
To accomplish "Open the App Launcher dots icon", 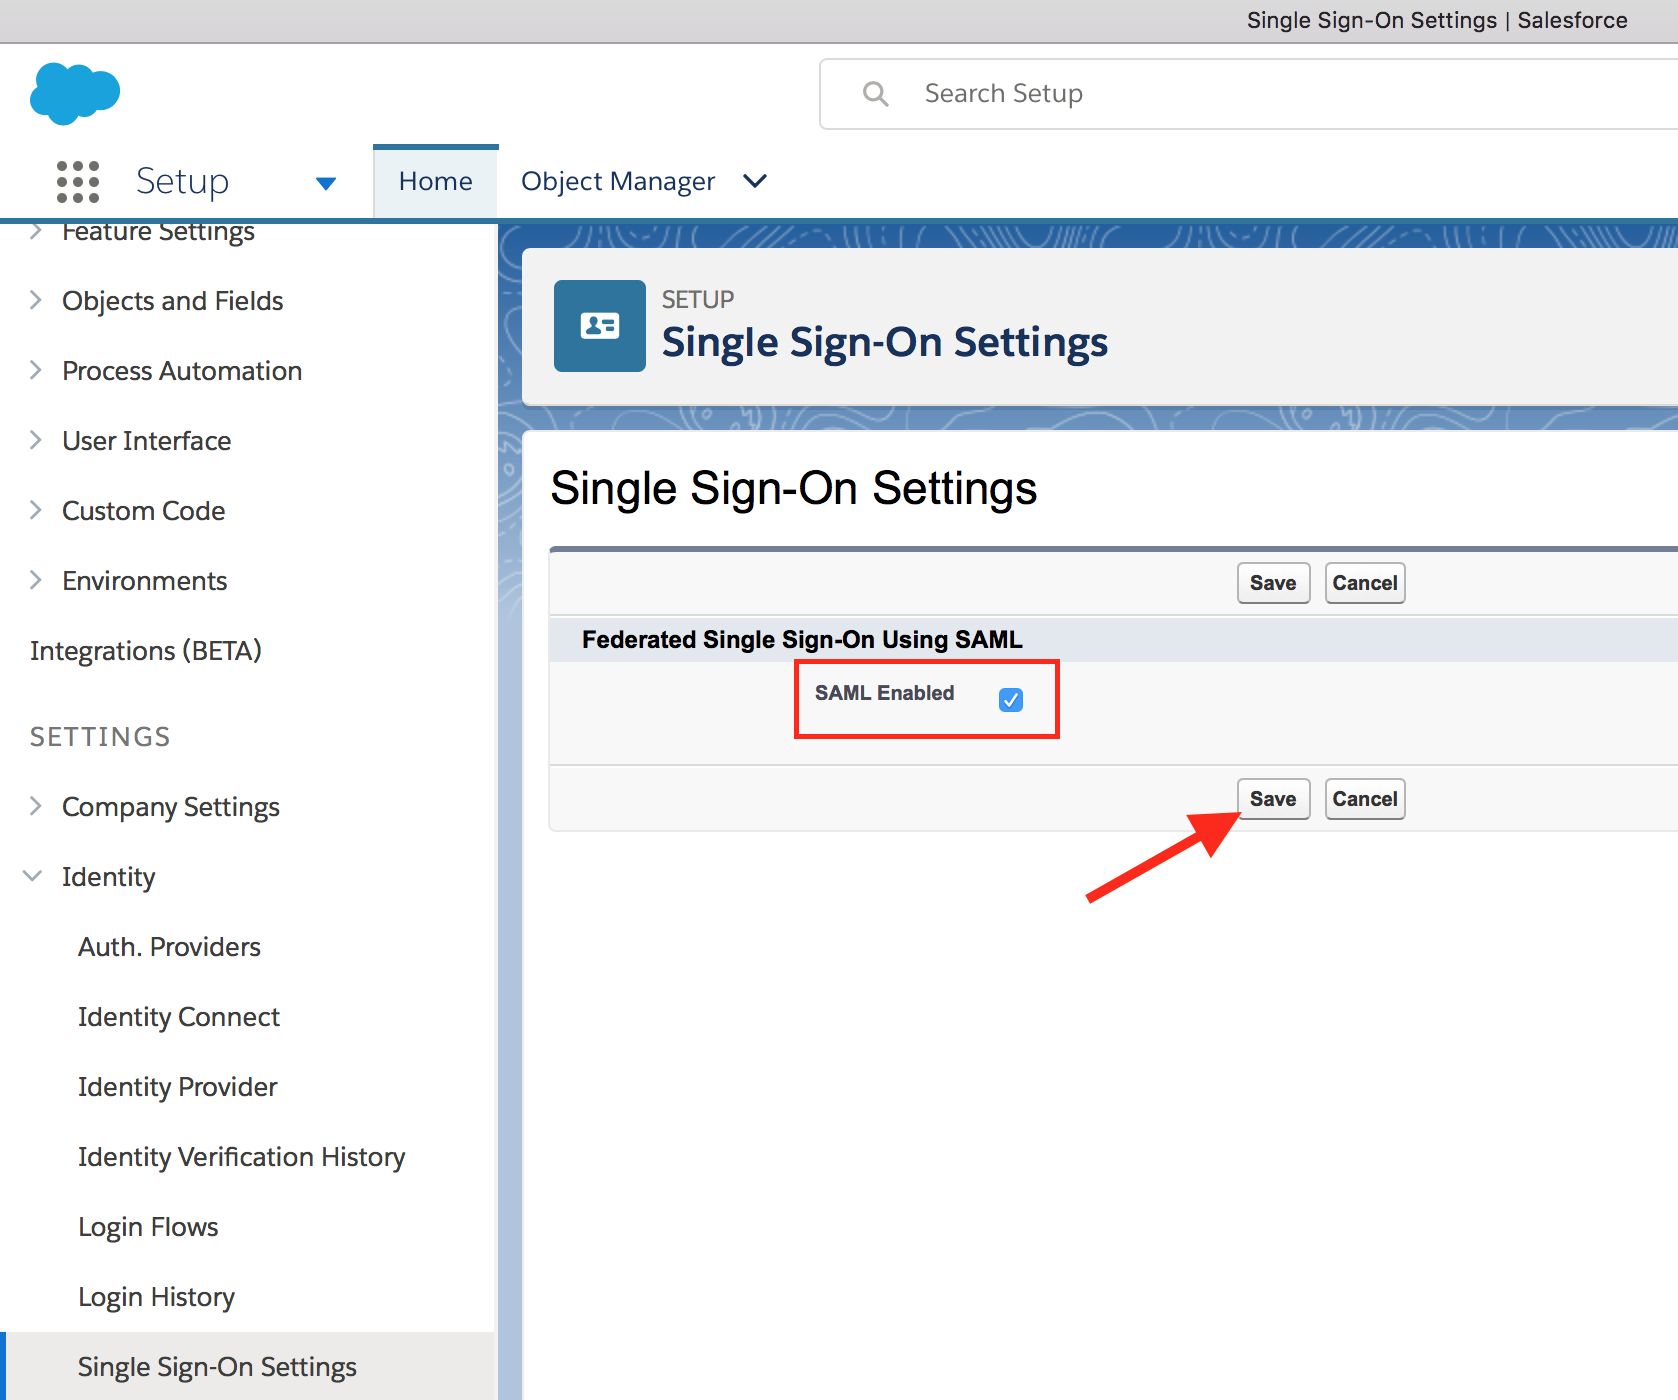I will coord(78,182).
